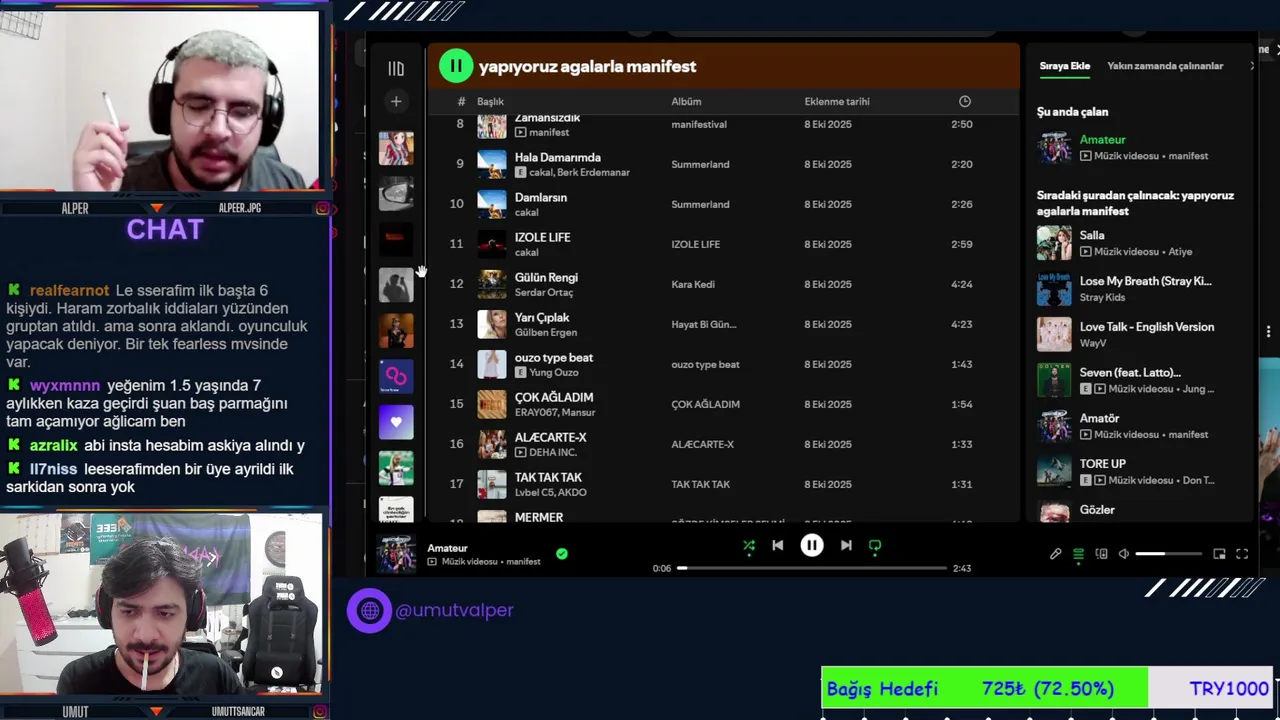The height and width of the screenshot is (720, 1280).
Task: Open the Kara Kedi album link
Action: (x=693, y=284)
